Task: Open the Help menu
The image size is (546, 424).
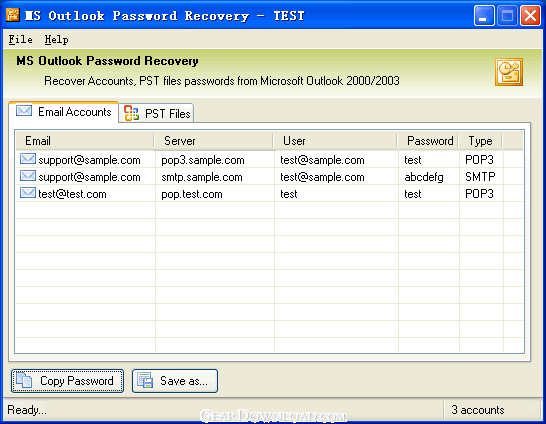Action: coord(56,39)
